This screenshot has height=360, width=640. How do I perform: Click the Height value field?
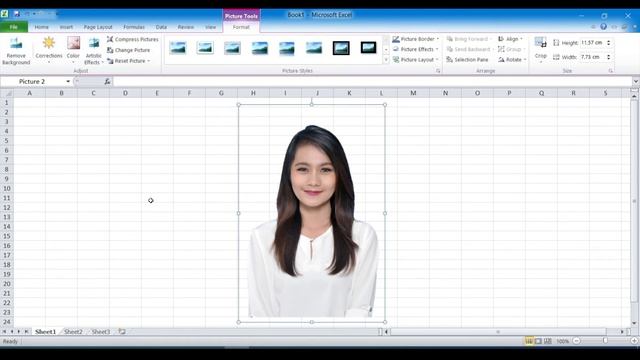click(x=592, y=42)
